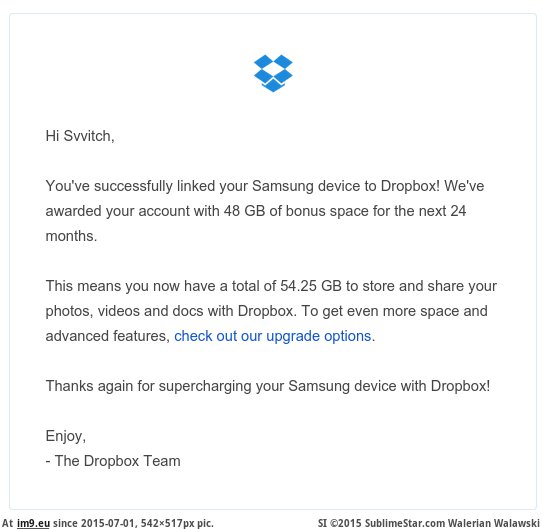
Task: Click the 'Hi Svvitch,' greeting line
Action: (80, 136)
